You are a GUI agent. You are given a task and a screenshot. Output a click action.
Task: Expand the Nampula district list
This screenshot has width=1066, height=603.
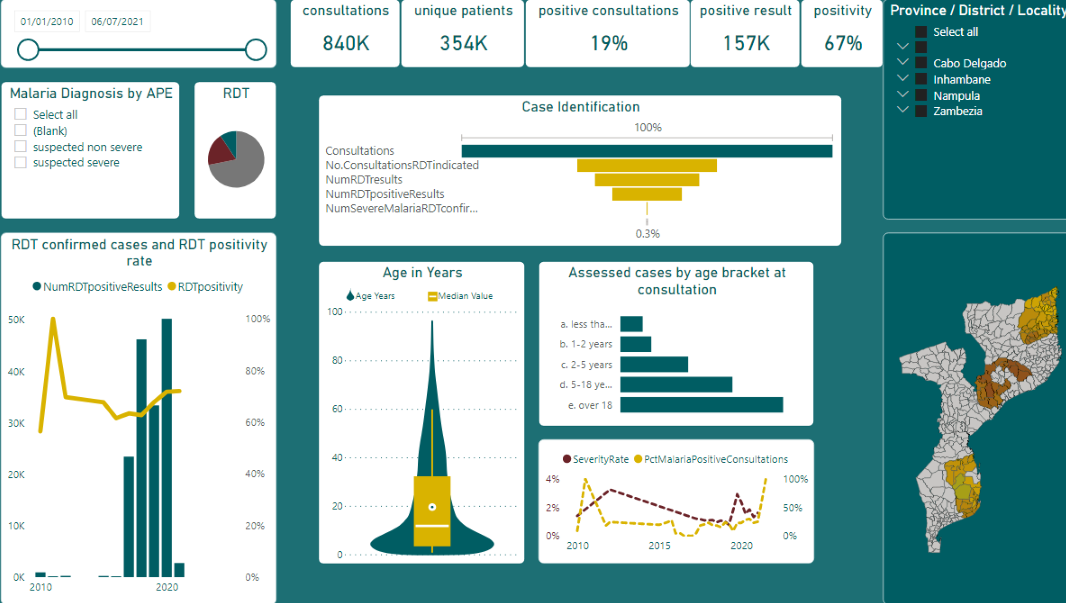pos(903,95)
